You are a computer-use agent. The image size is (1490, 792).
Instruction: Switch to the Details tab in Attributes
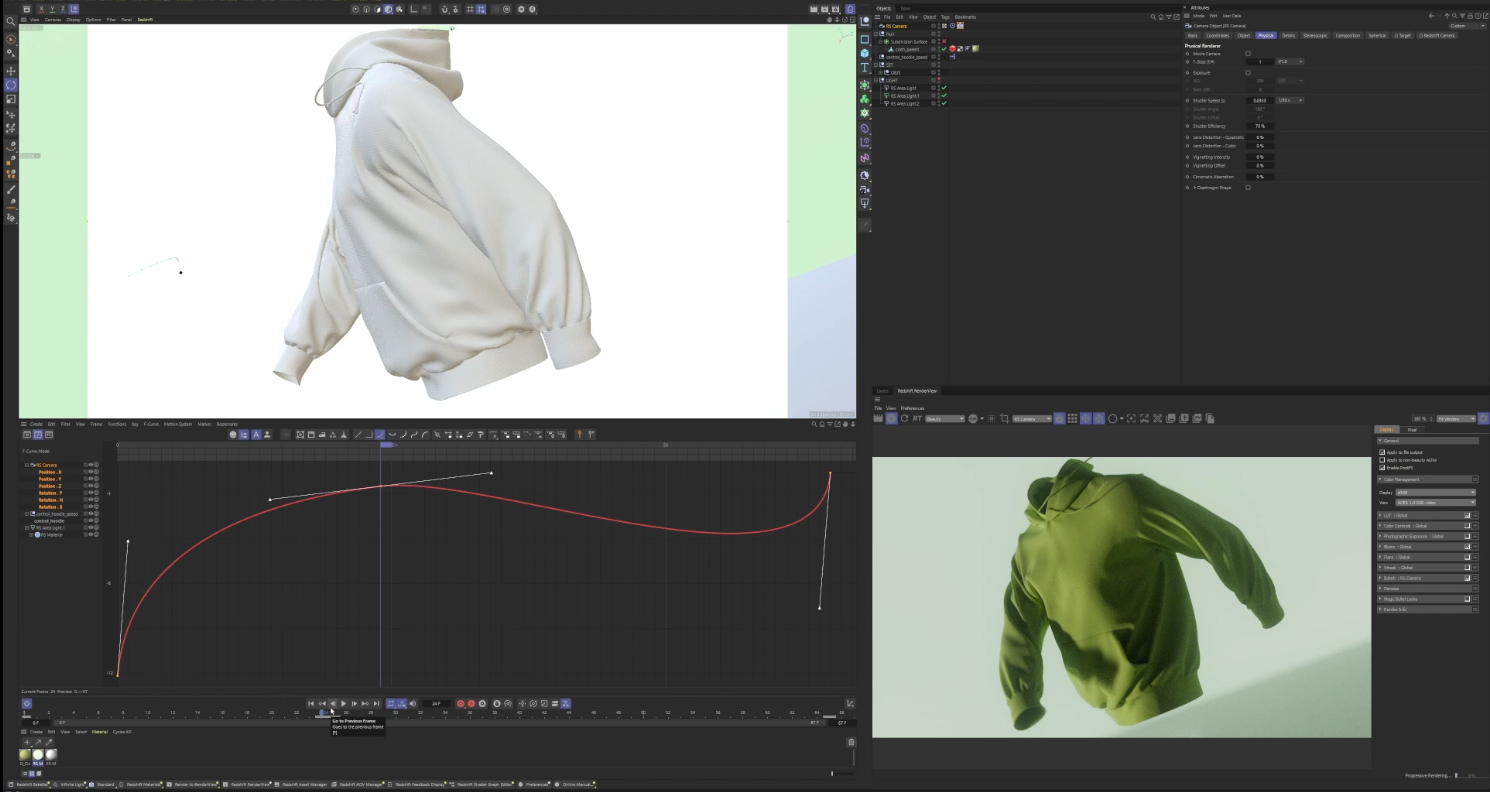[1289, 35]
